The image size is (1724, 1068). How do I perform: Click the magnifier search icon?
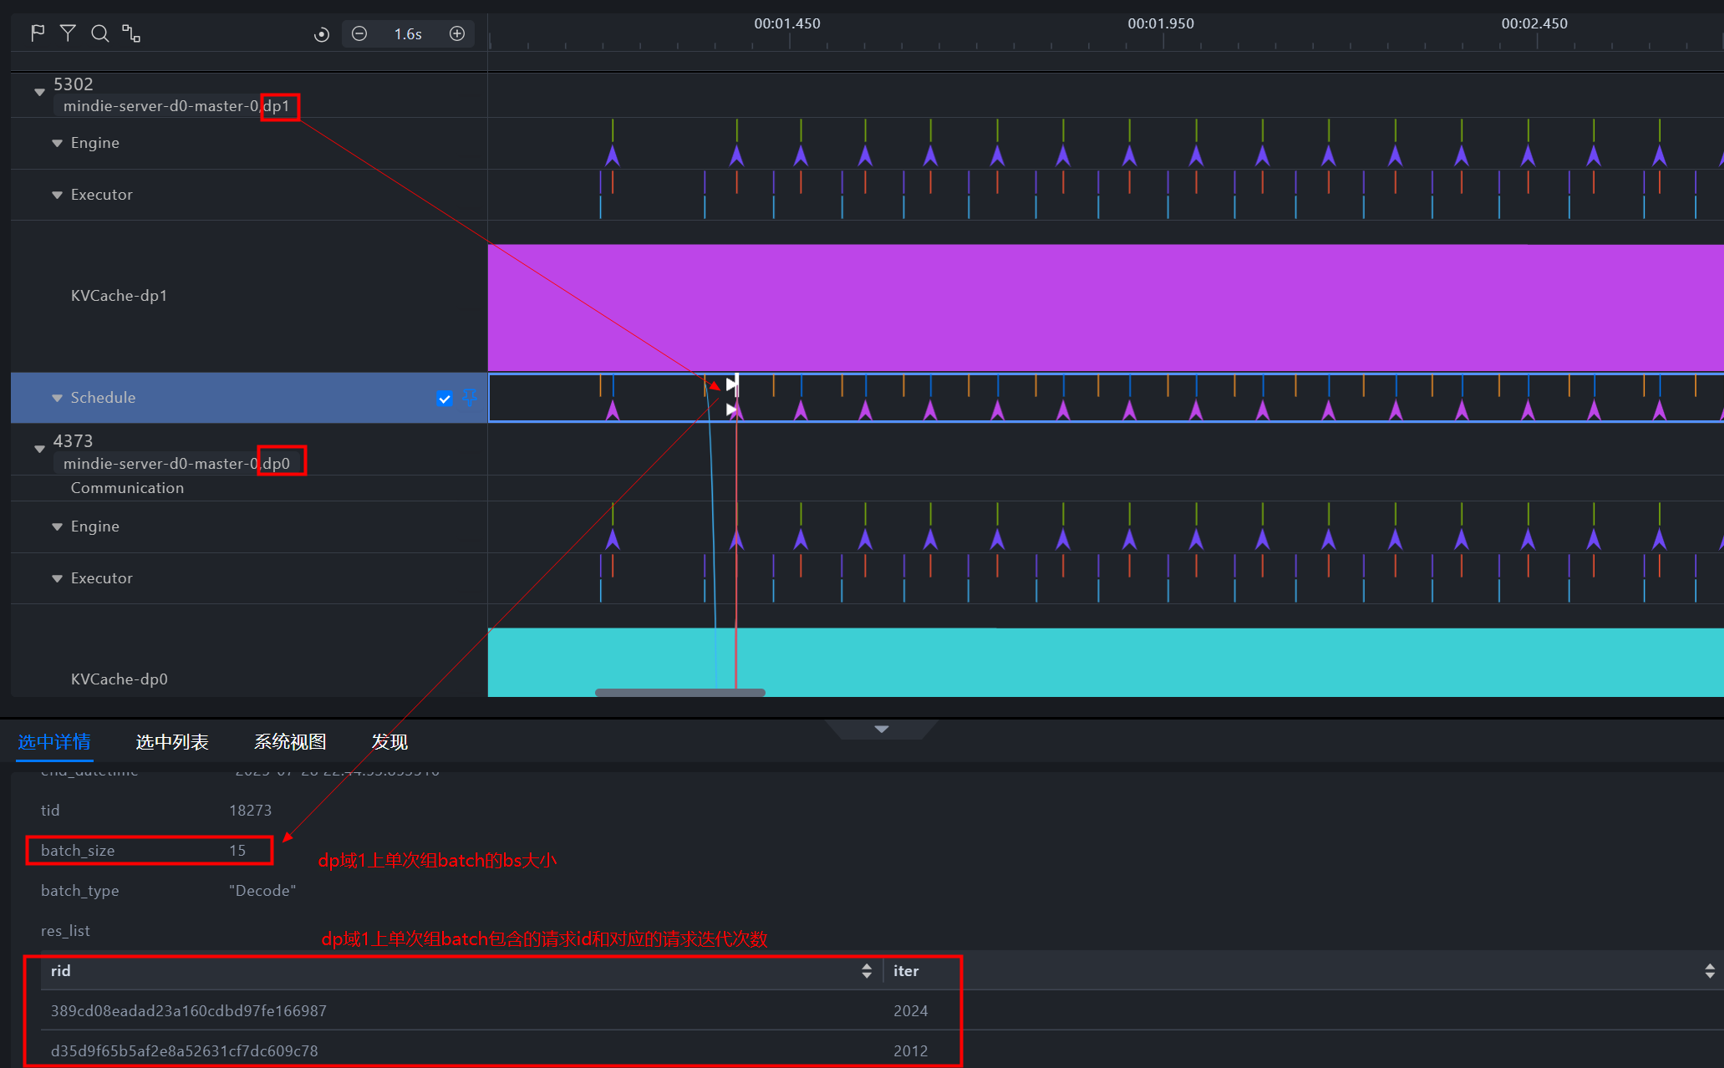100,33
